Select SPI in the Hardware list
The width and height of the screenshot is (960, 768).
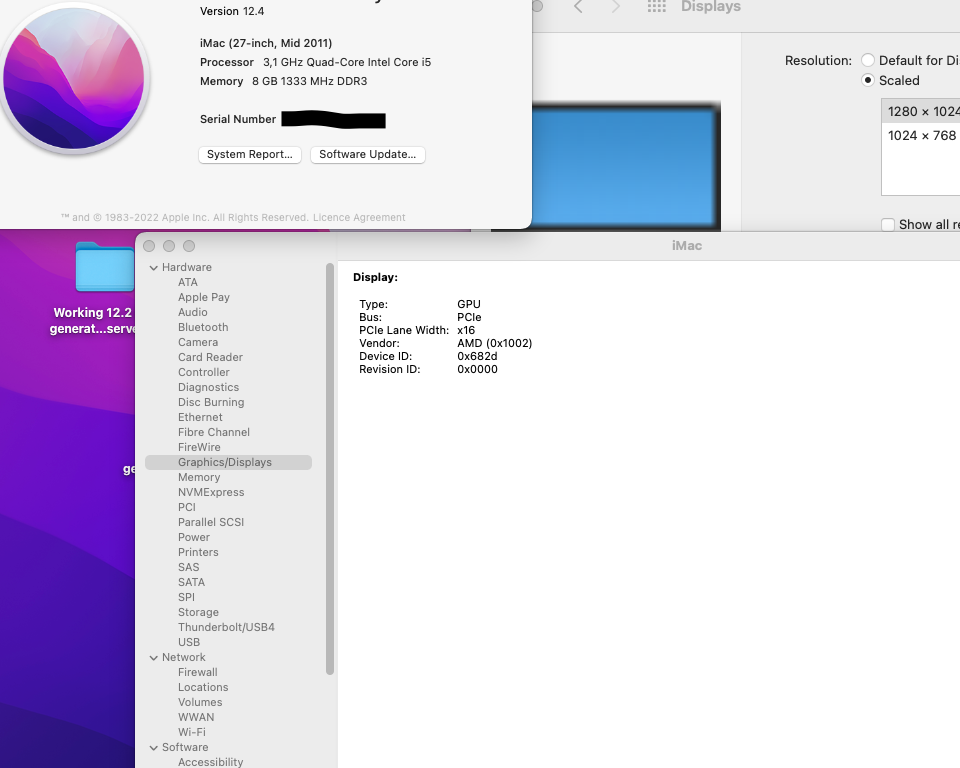click(187, 597)
